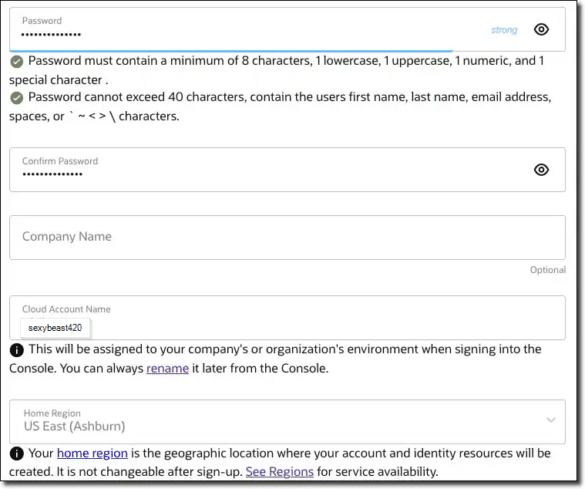Screen dimensions: 585x489
Task: Reveal Confirm Password using its eye icon
Action: click(x=541, y=170)
